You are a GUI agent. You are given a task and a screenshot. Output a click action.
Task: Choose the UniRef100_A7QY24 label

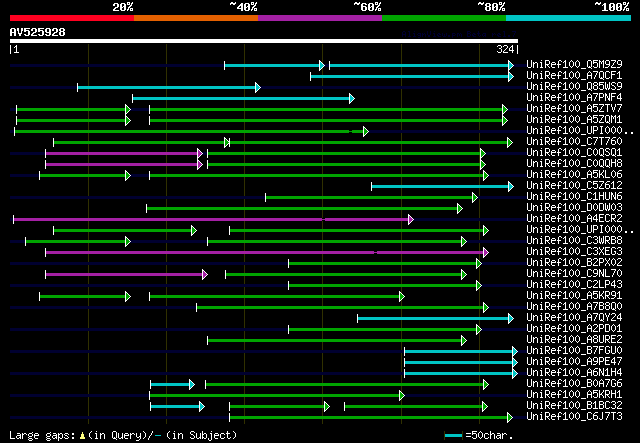(x=574, y=318)
